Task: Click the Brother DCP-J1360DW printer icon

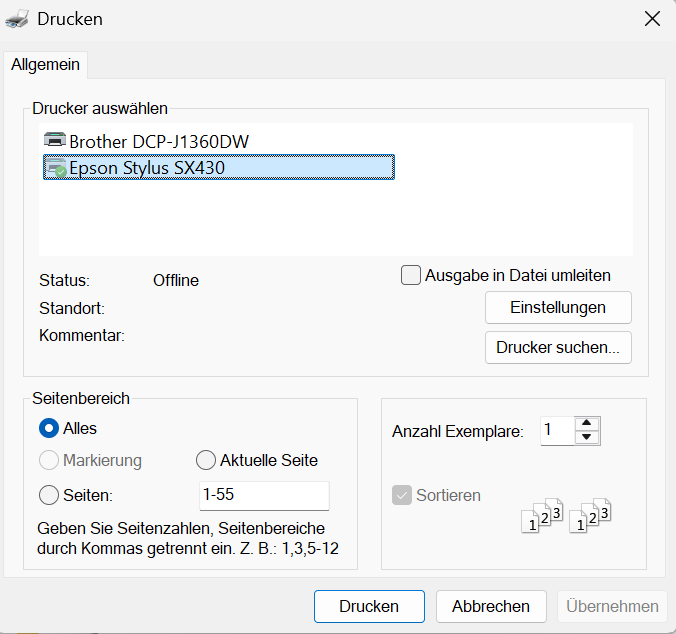Action: coord(55,141)
